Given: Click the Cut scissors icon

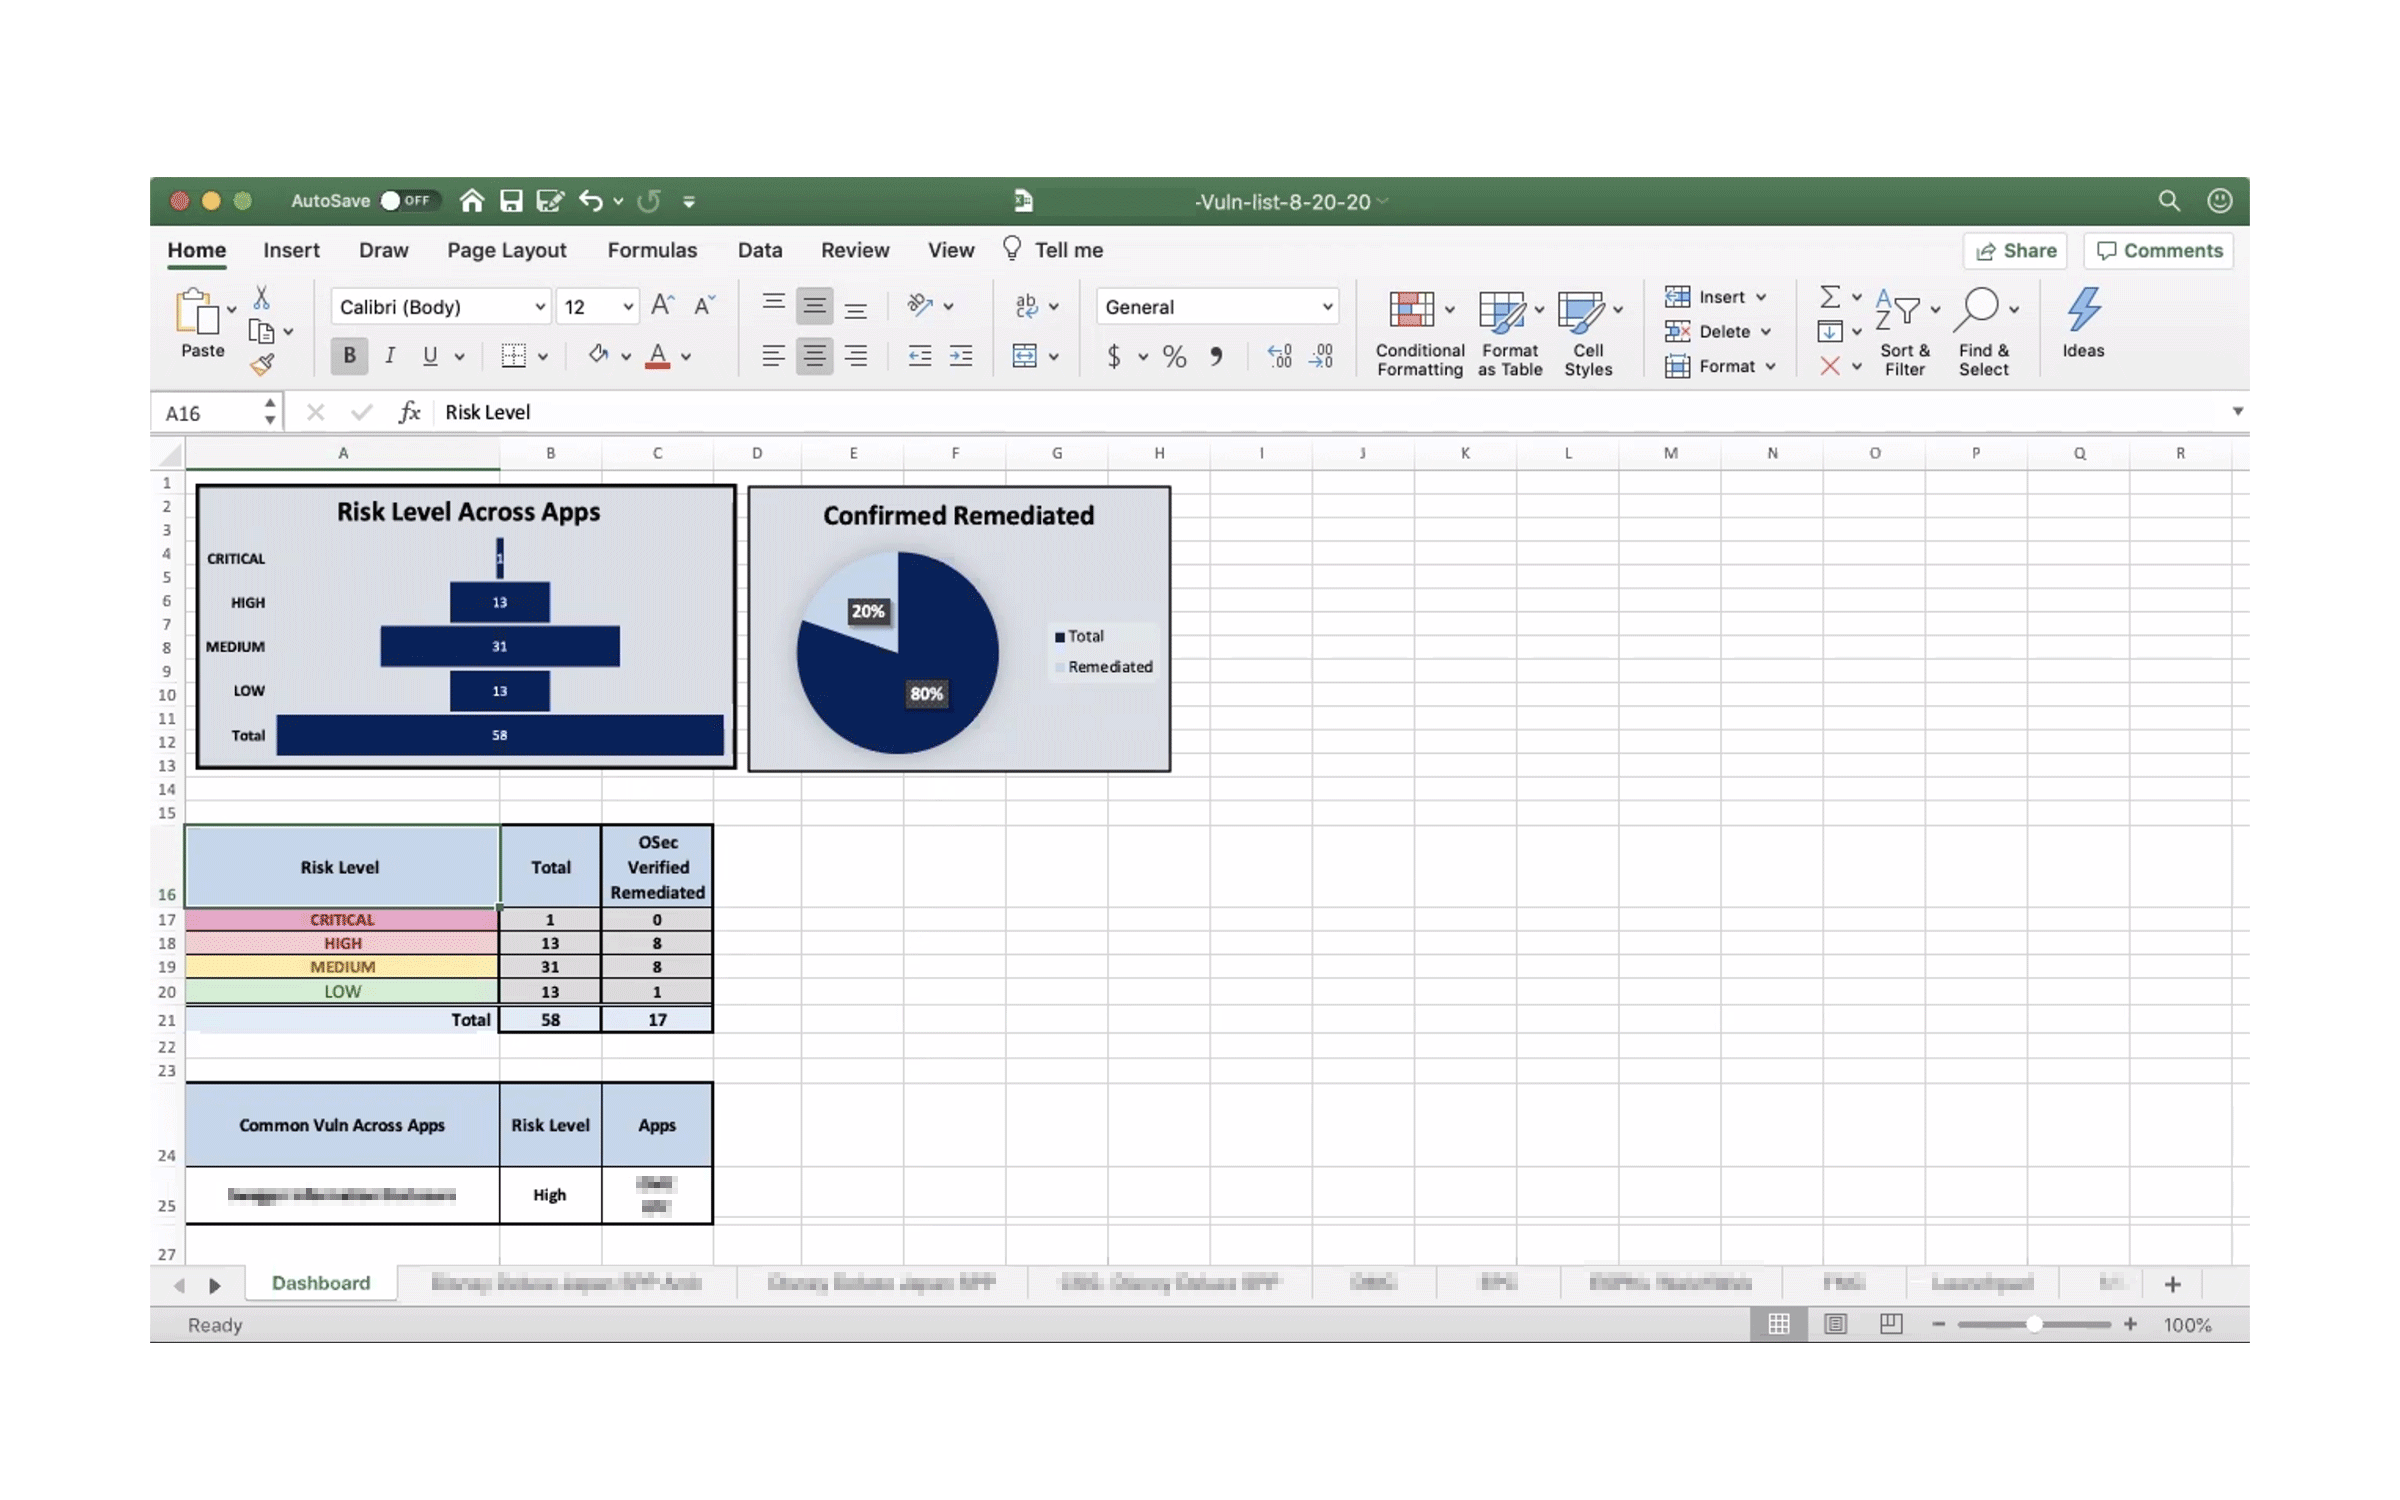Looking at the screenshot, I should pyautogui.click(x=261, y=298).
